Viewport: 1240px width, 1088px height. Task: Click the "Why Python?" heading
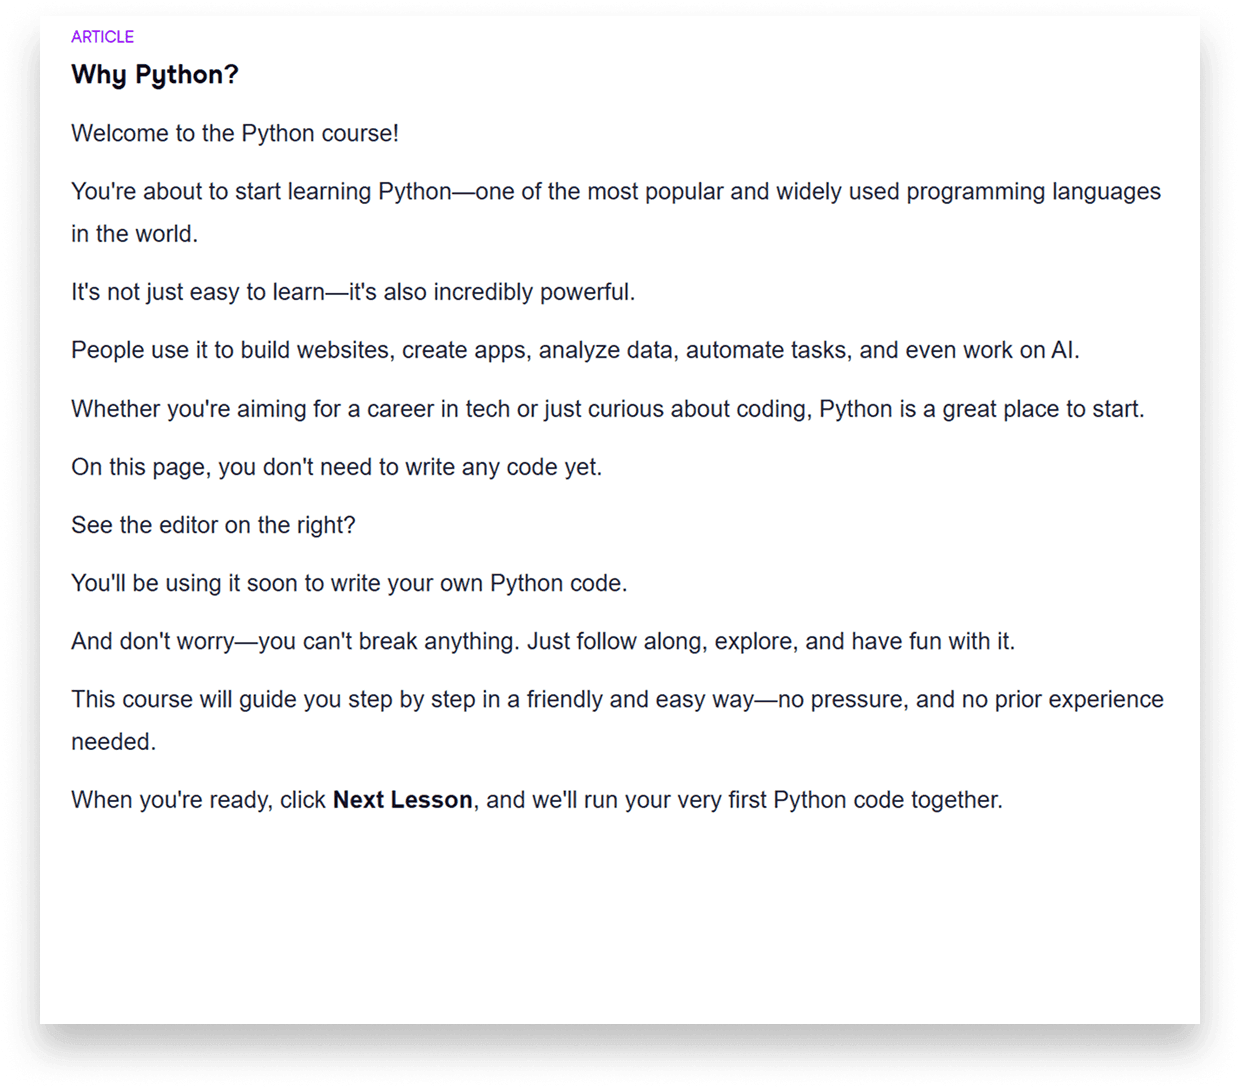pos(155,75)
